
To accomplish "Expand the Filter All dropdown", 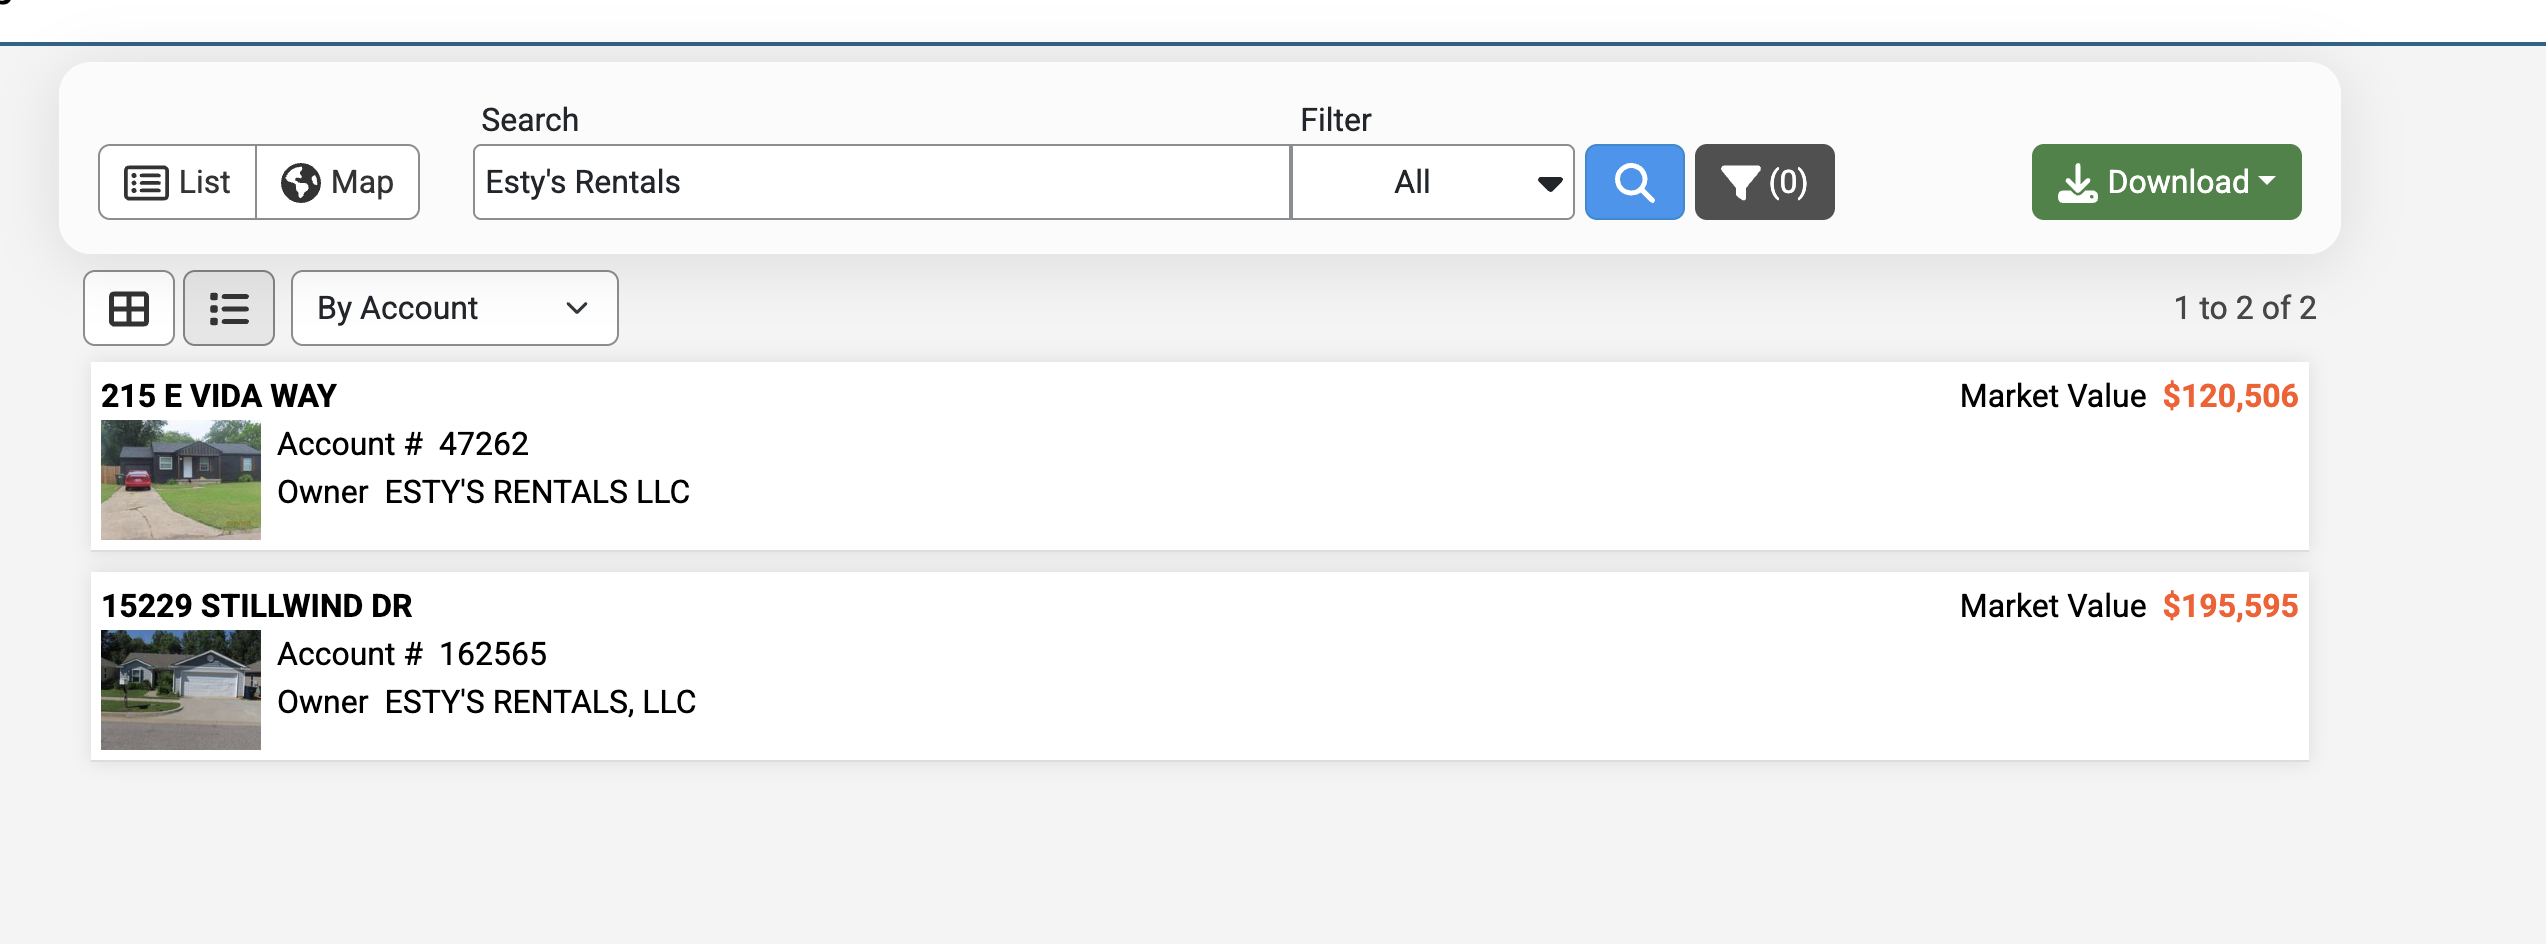I will coord(1433,182).
